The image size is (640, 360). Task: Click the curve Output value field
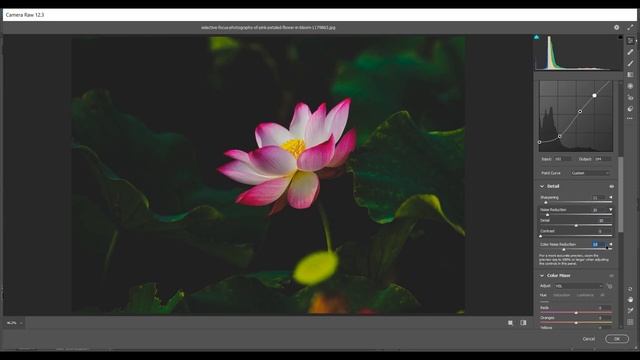point(602,159)
